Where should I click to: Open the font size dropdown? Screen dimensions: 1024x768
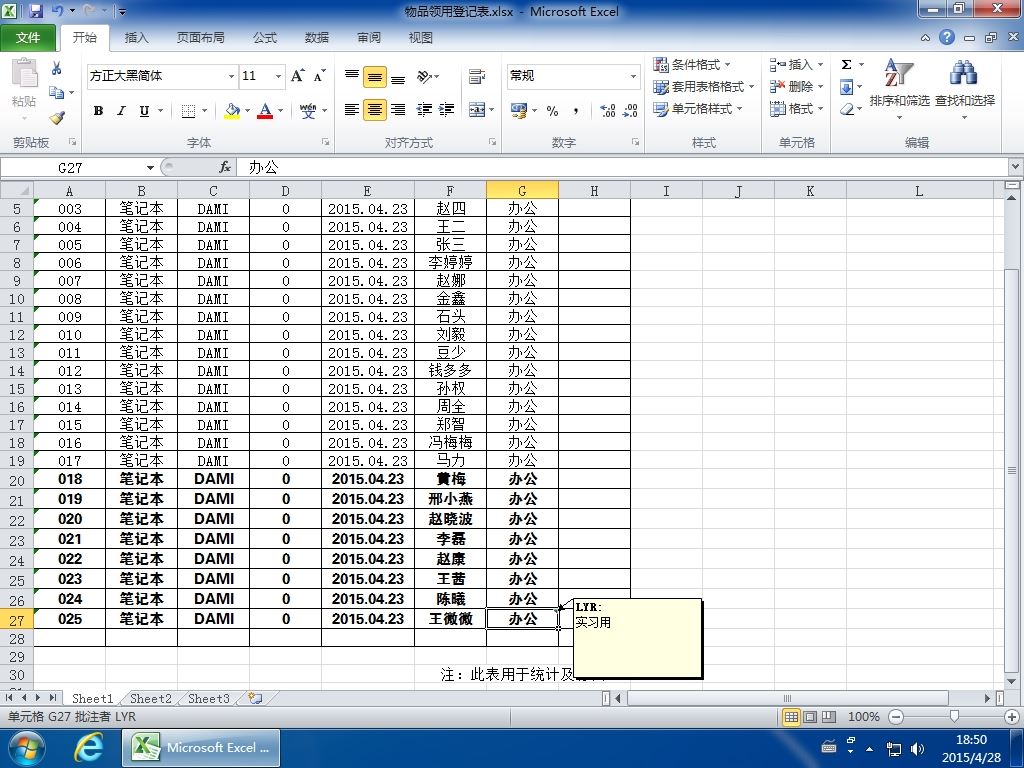278,76
